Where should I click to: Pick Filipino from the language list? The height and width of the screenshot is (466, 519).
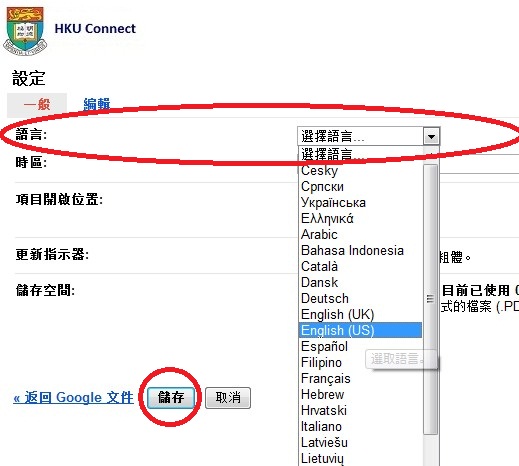(360, 362)
